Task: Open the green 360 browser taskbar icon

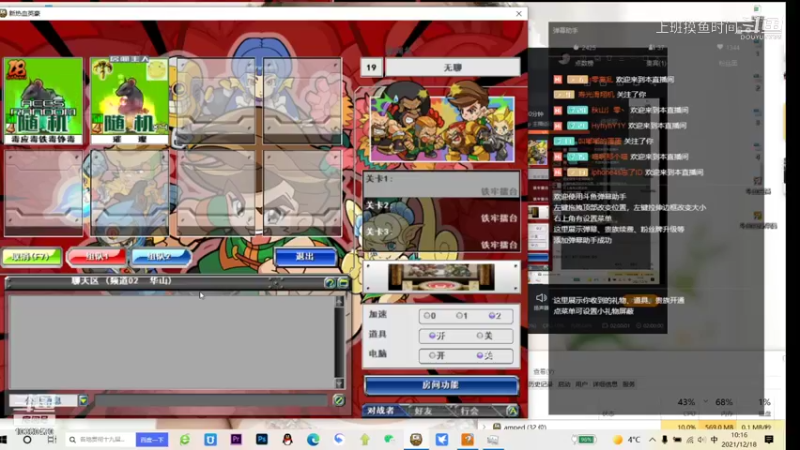Action: click(x=185, y=439)
